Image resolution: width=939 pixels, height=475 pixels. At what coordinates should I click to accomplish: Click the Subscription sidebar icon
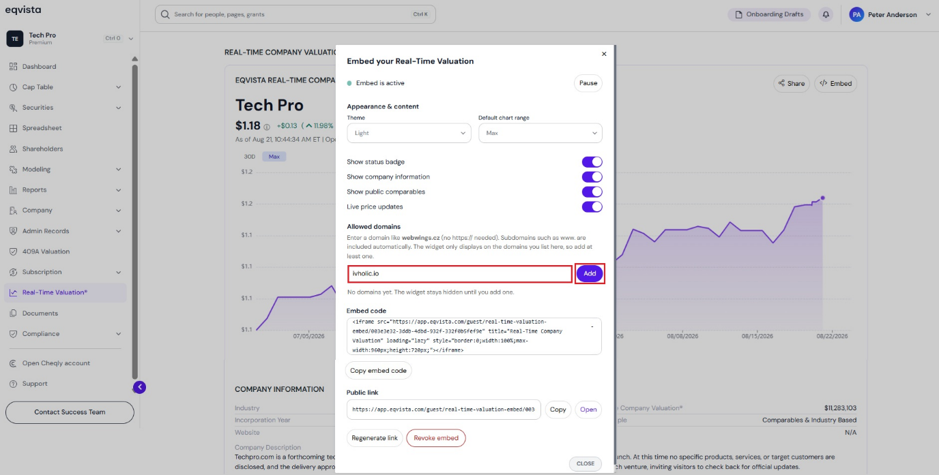click(13, 272)
